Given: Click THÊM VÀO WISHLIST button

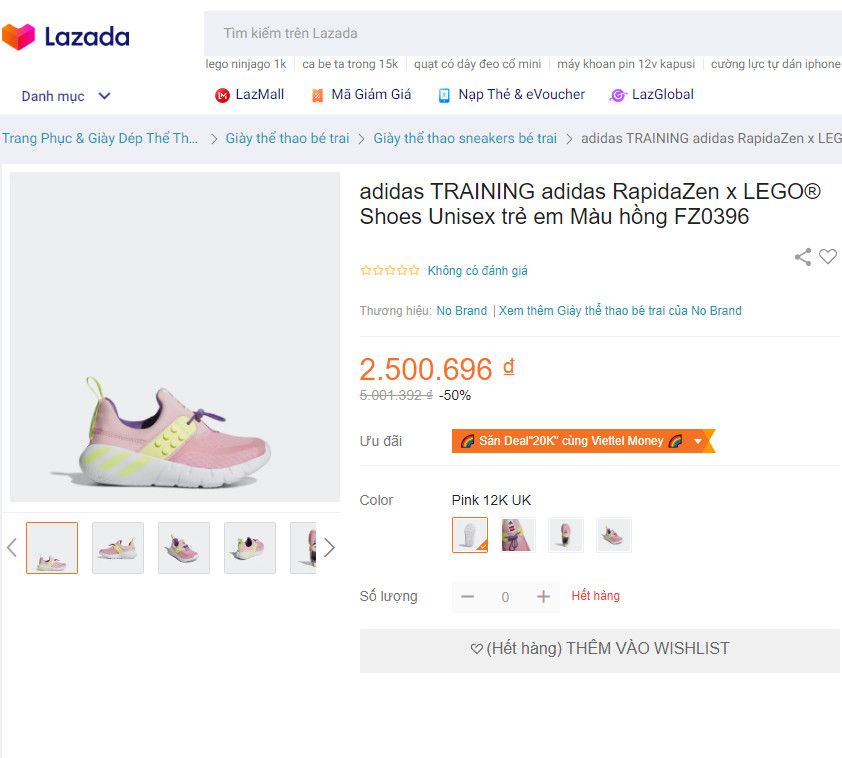Looking at the screenshot, I should click(600, 649).
